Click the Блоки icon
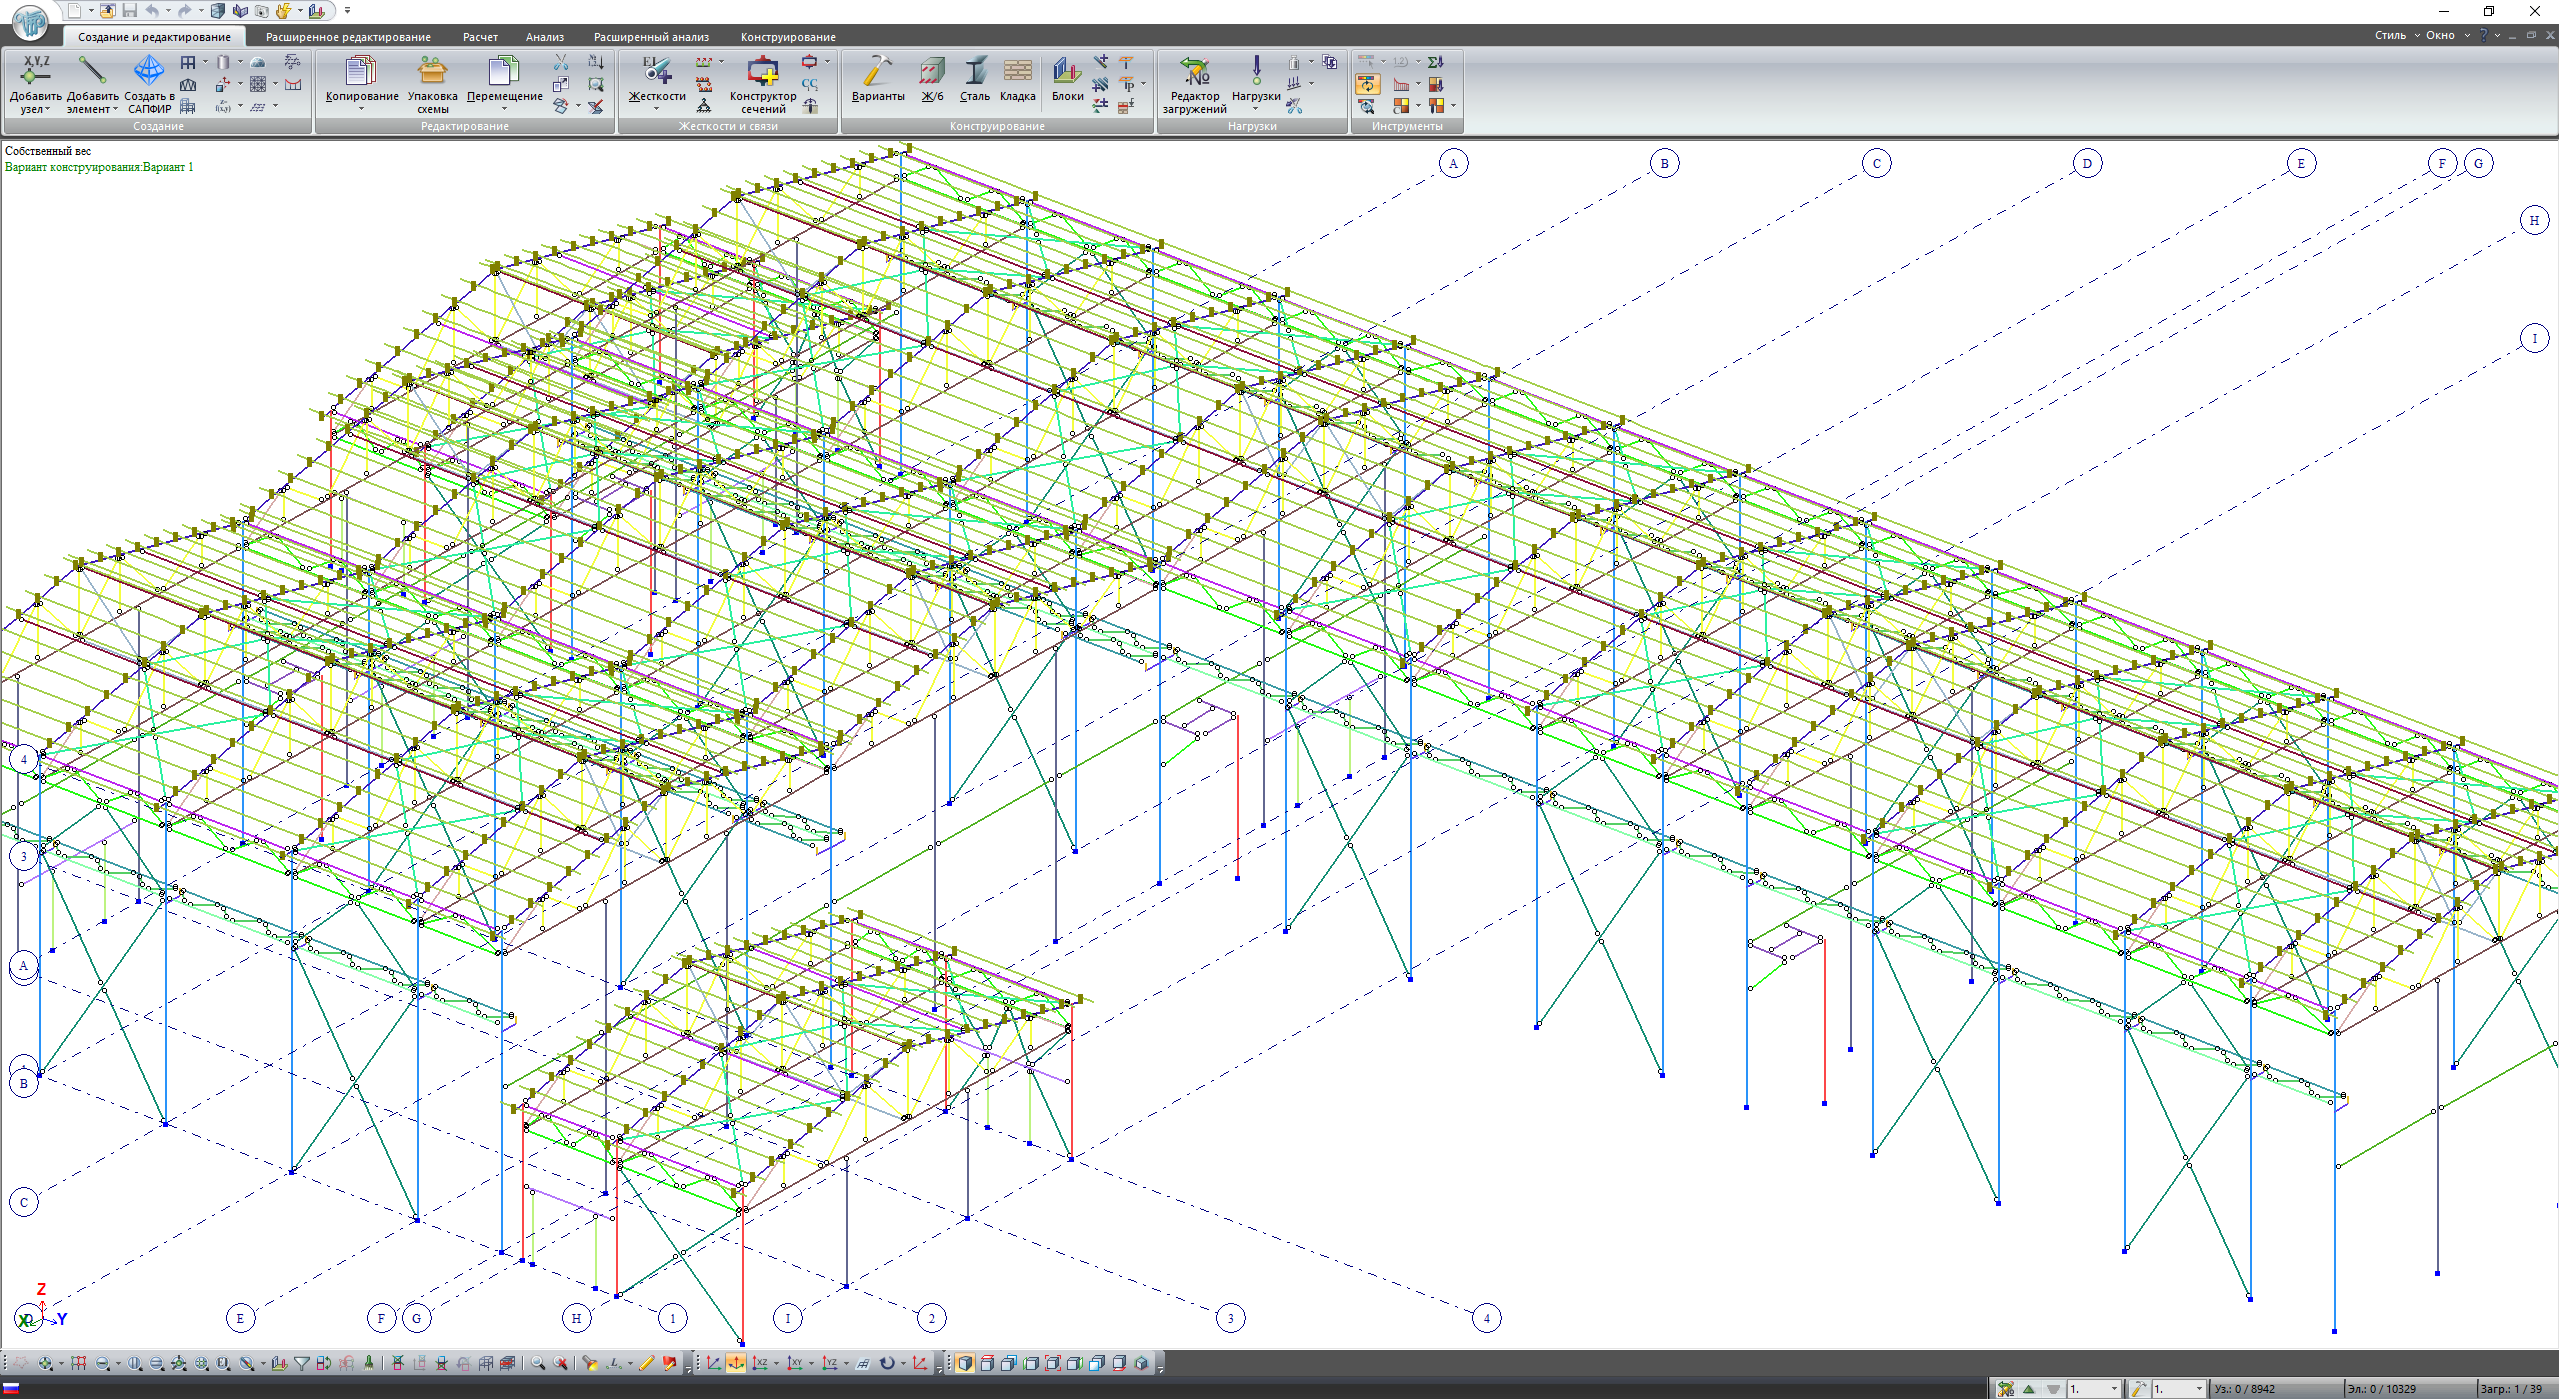The height and width of the screenshot is (1399, 2559). coord(1067,72)
